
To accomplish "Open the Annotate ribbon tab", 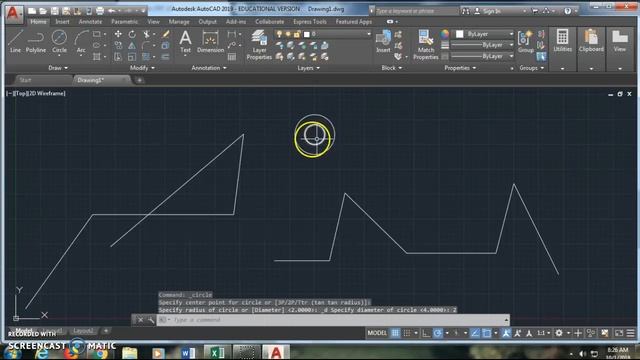I will tap(90, 22).
